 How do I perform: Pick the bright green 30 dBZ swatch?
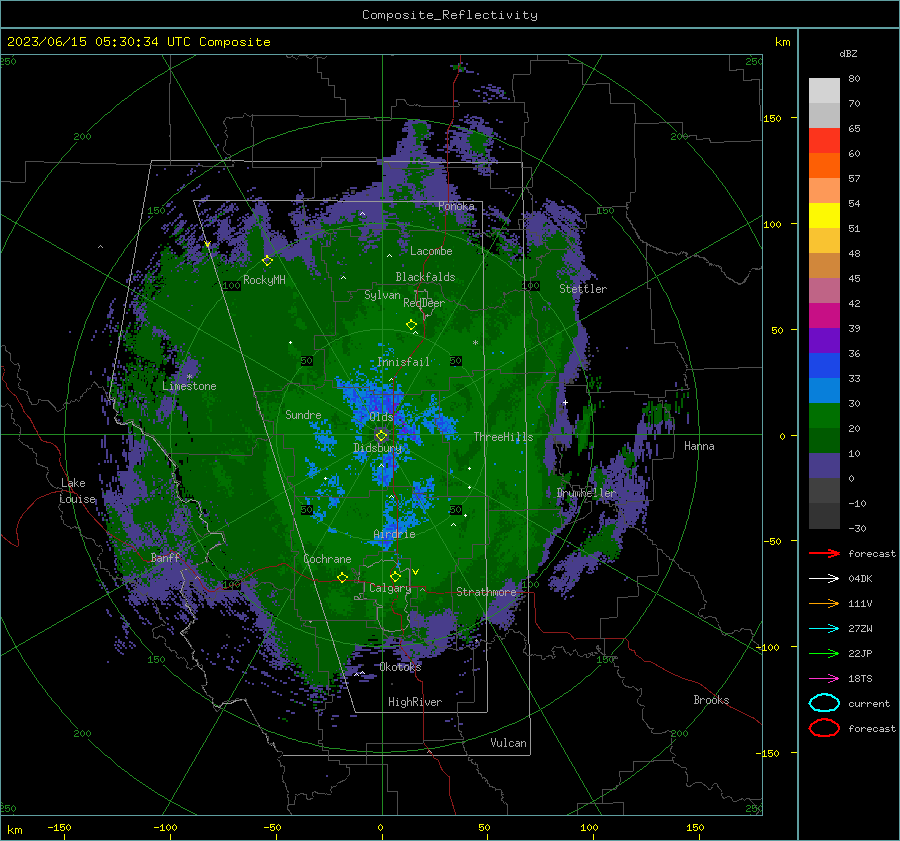tap(824, 415)
